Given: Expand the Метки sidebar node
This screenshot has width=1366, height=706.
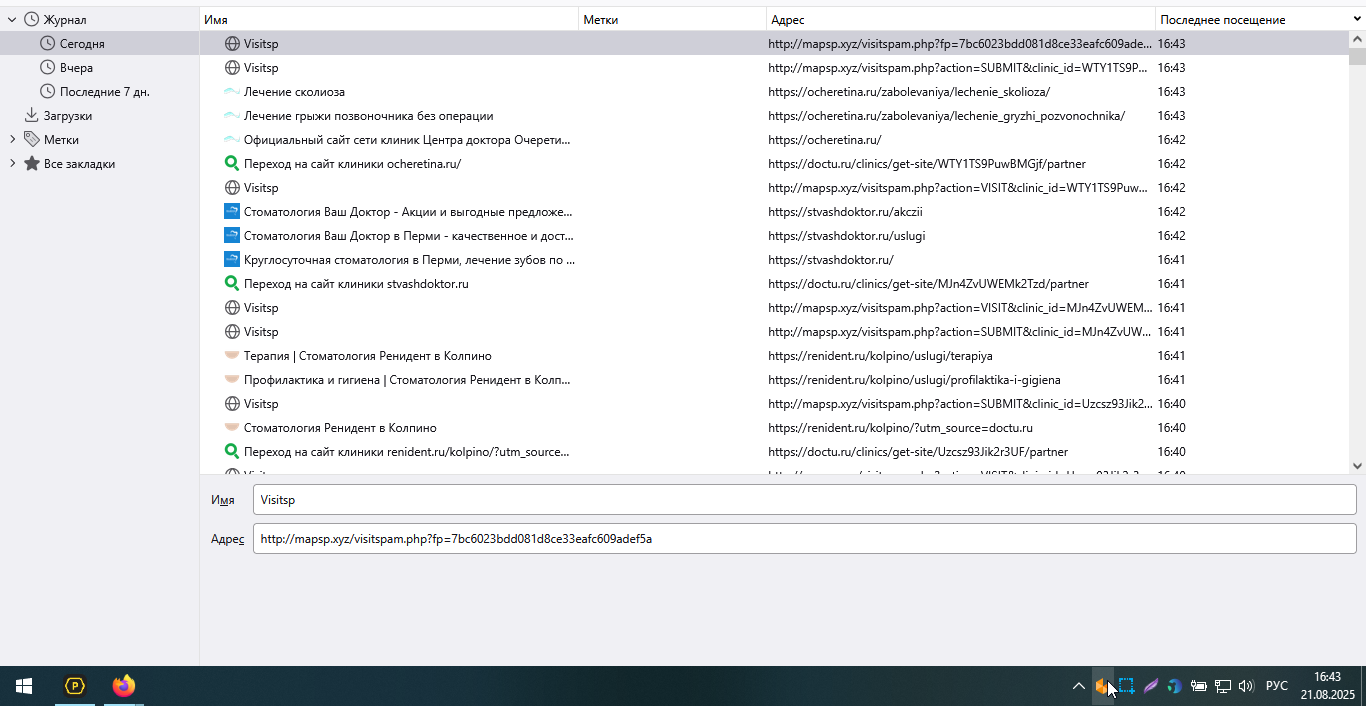Looking at the screenshot, I should tap(12, 139).
